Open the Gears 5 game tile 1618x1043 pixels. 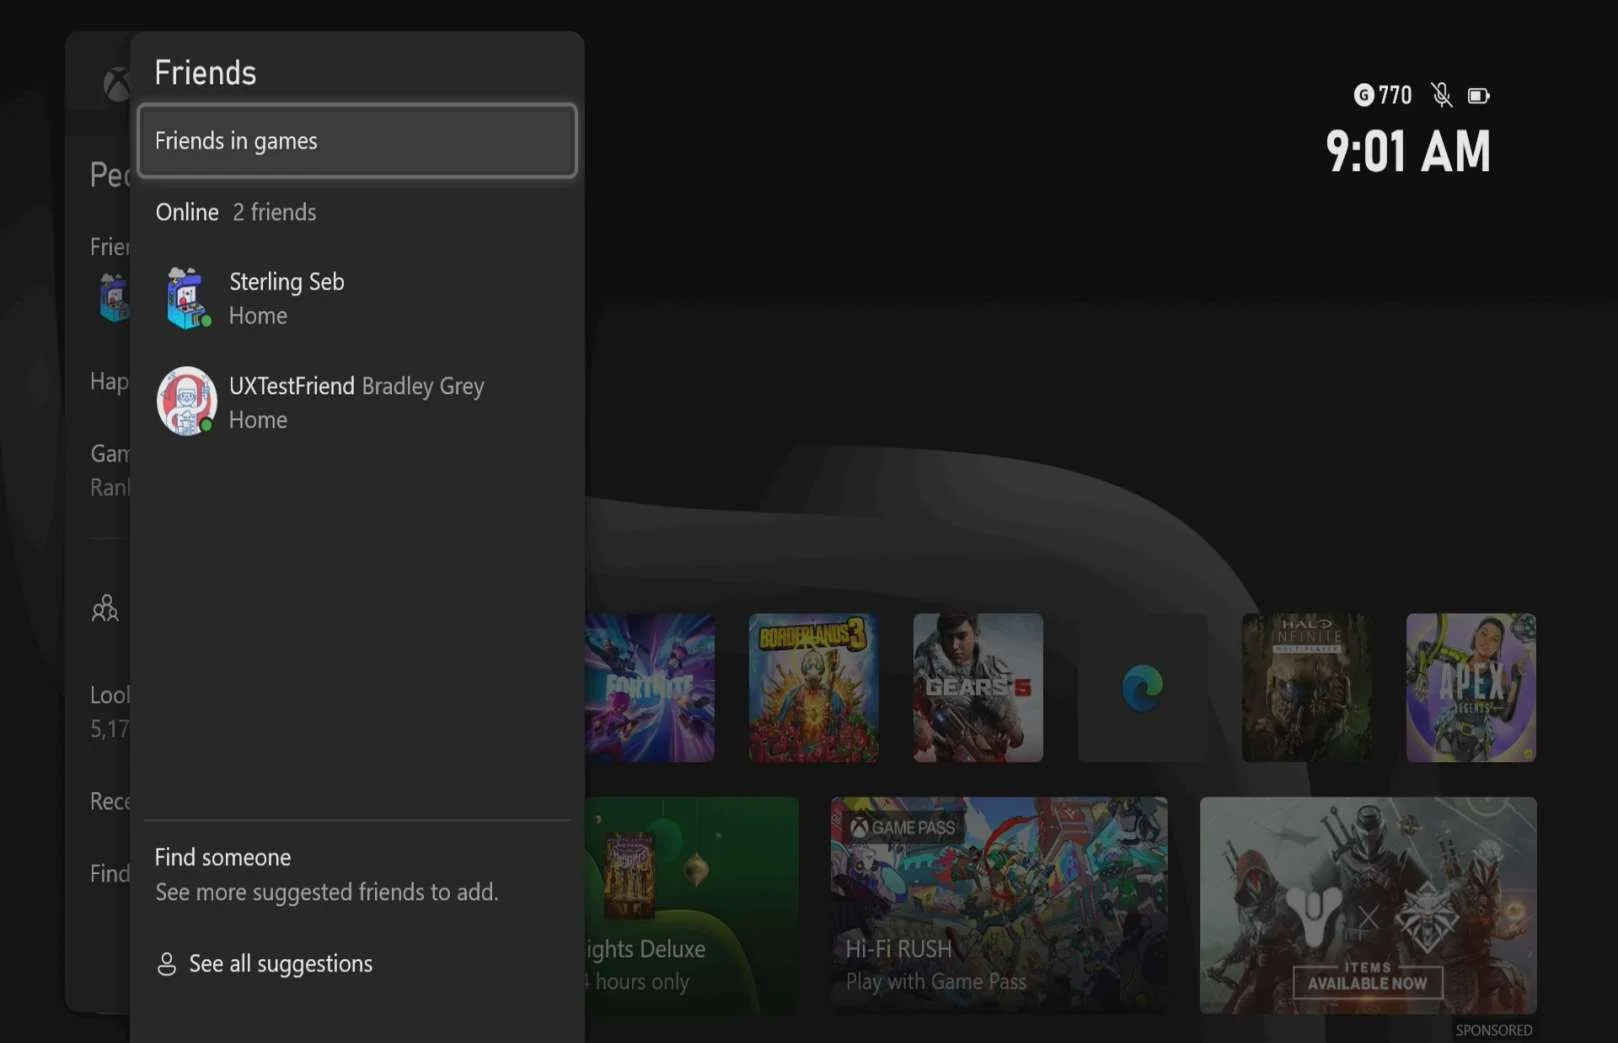click(x=978, y=688)
